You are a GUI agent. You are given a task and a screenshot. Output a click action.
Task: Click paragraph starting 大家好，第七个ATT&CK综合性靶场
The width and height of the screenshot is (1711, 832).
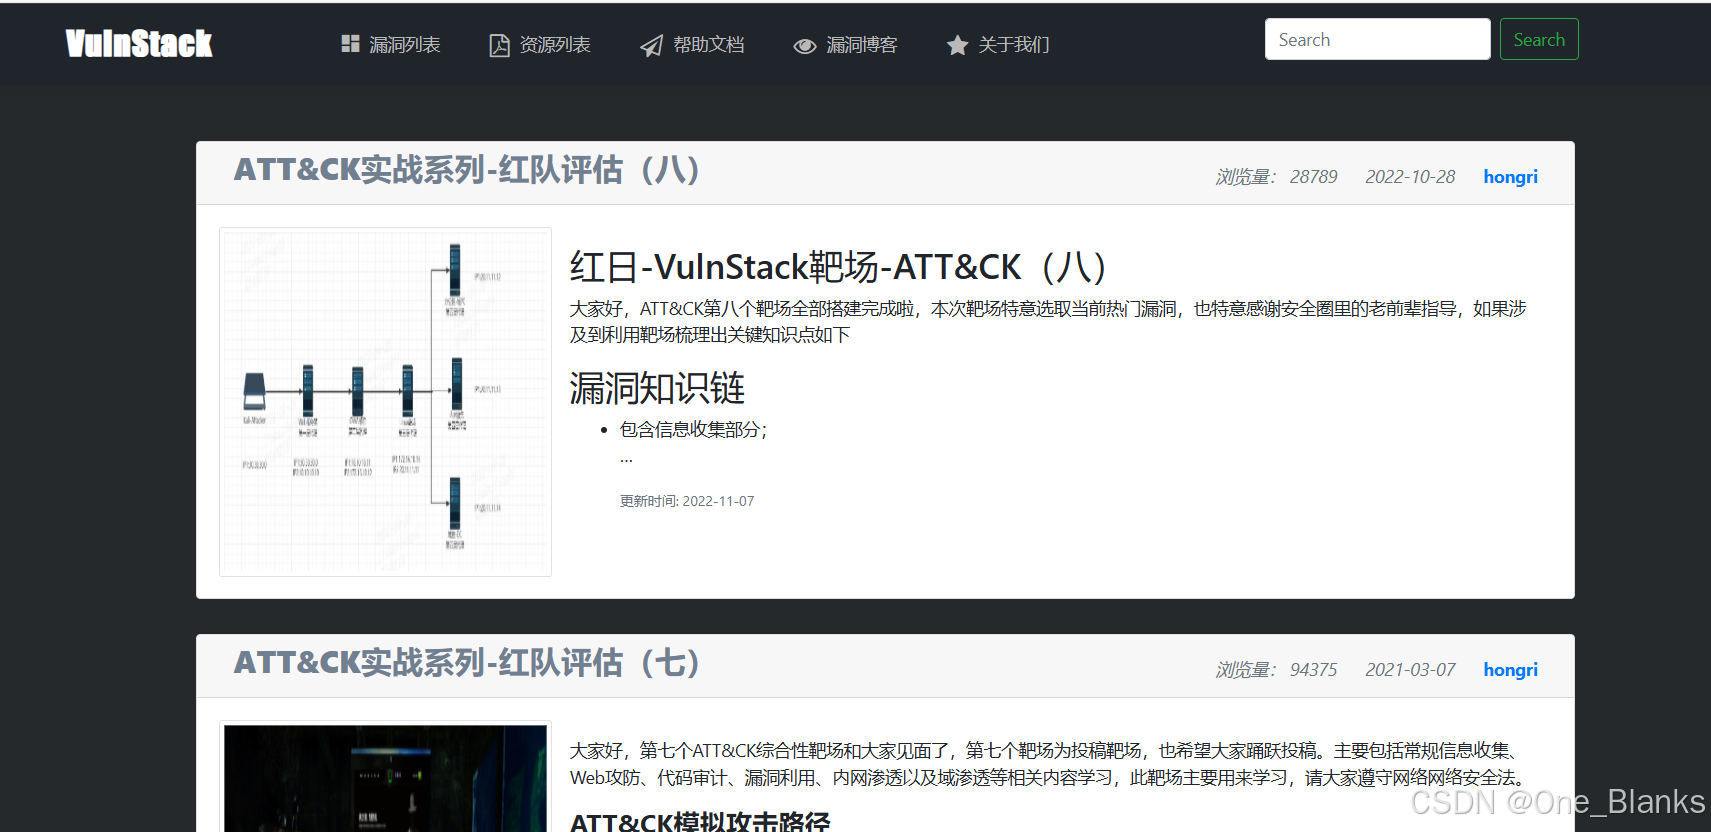(x=1047, y=764)
